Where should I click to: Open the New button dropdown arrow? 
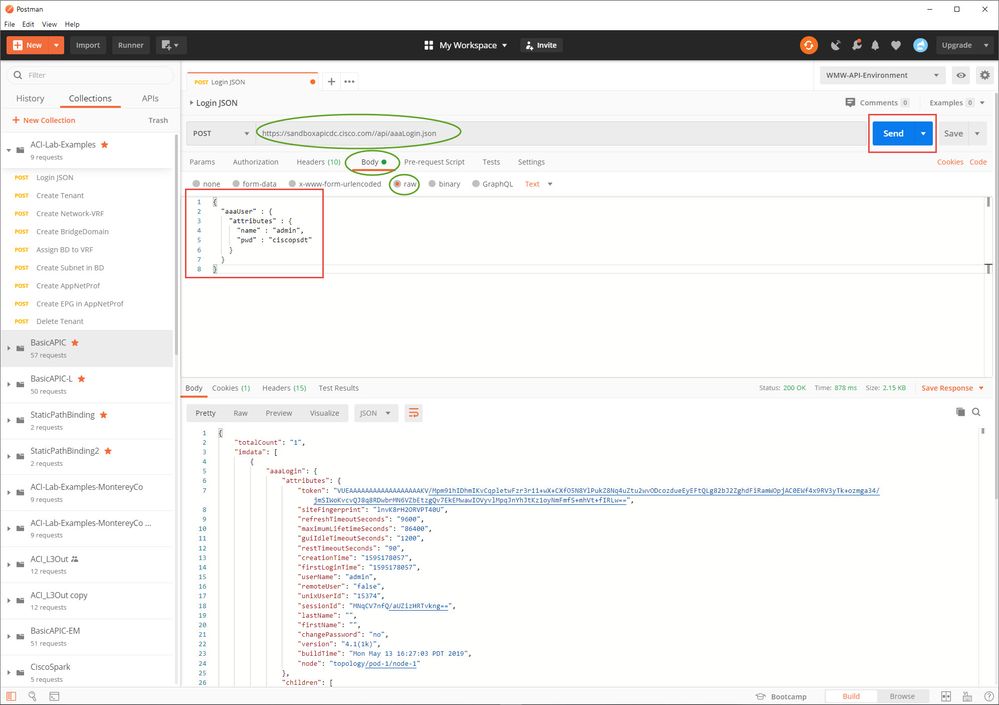point(56,45)
